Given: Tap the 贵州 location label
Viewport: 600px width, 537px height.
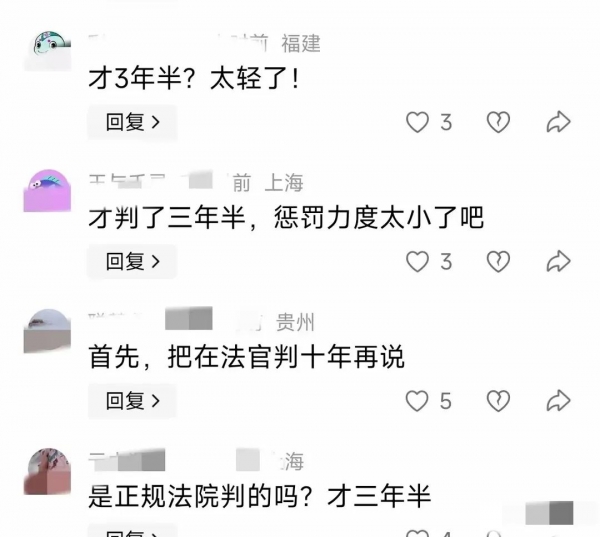Looking at the screenshot, I should [x=295, y=322].
